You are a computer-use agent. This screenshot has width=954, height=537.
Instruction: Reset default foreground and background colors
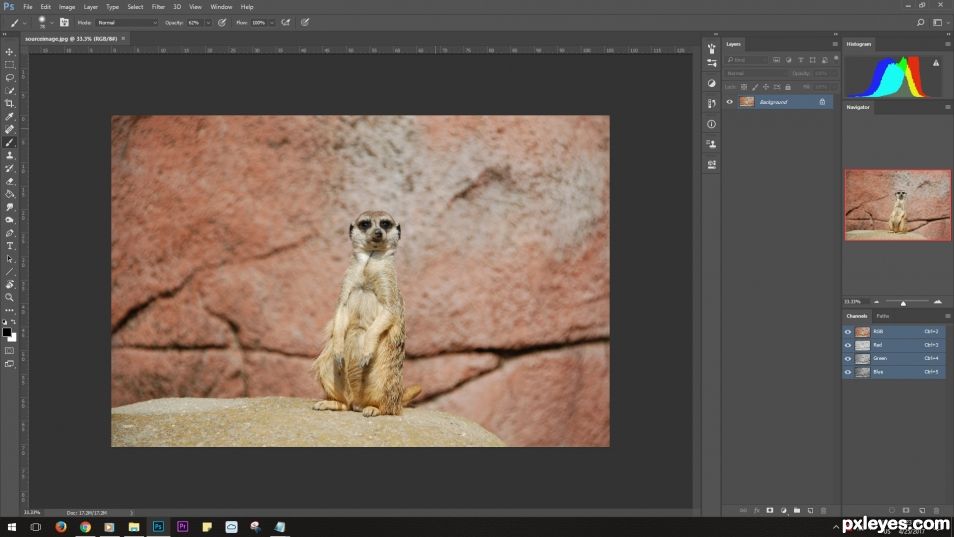pos(5,322)
